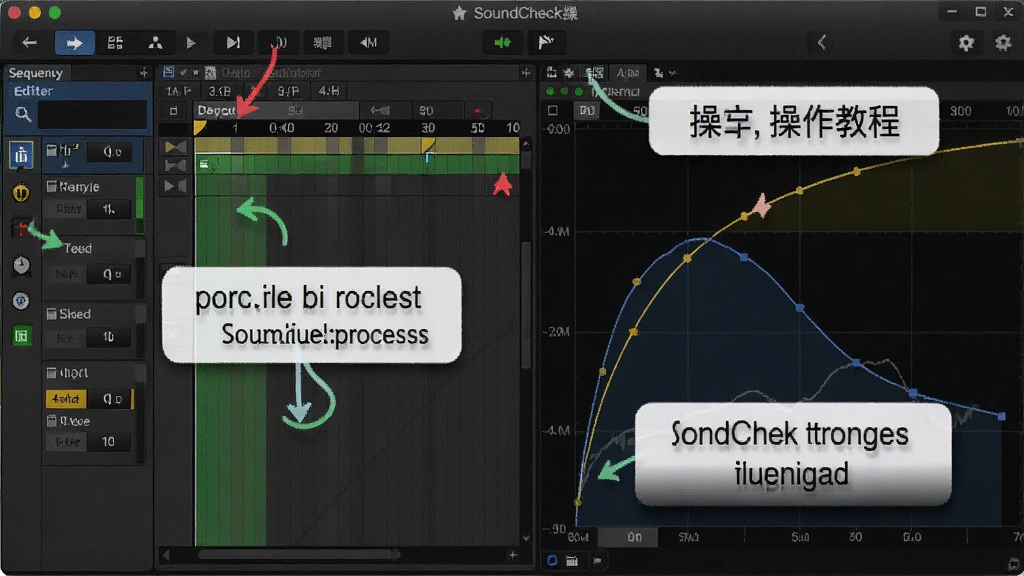Click the B0 button above the graph
The width and height of the screenshot is (1024, 576).
[x=587, y=110]
